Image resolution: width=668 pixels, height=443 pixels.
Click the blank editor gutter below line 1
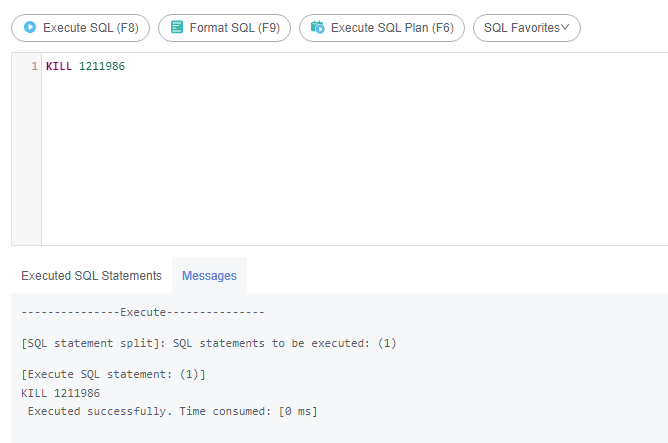point(26,160)
